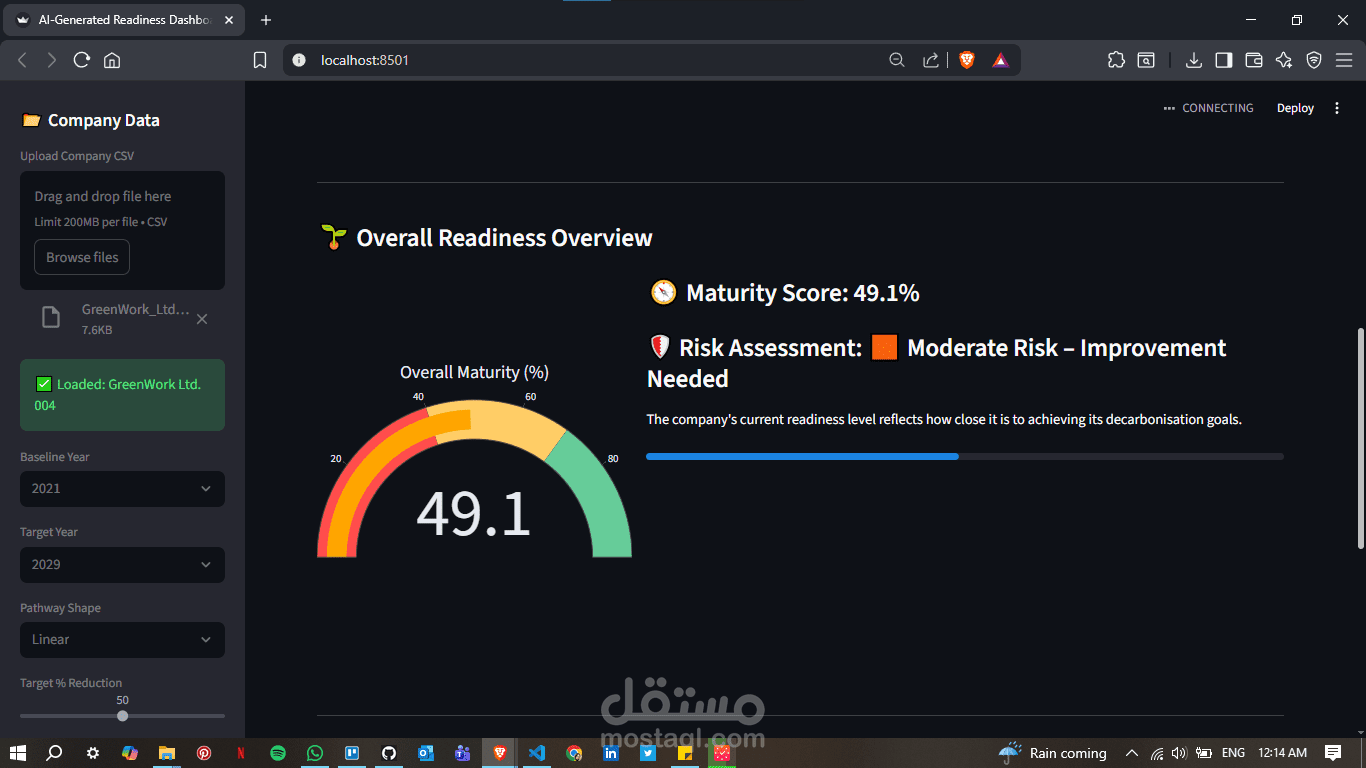Image resolution: width=1366 pixels, height=768 pixels.
Task: View site information for localhost
Action: point(298,60)
